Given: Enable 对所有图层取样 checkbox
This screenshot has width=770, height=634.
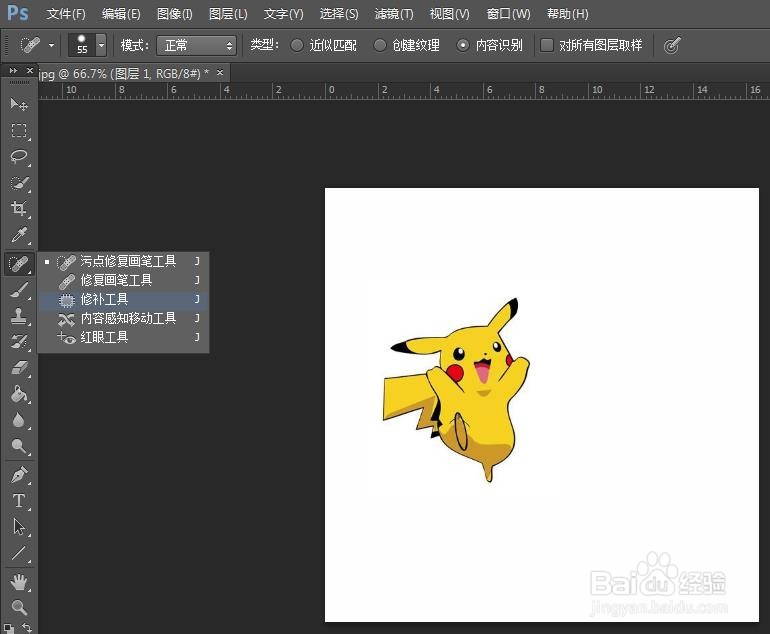Looking at the screenshot, I should click(547, 45).
